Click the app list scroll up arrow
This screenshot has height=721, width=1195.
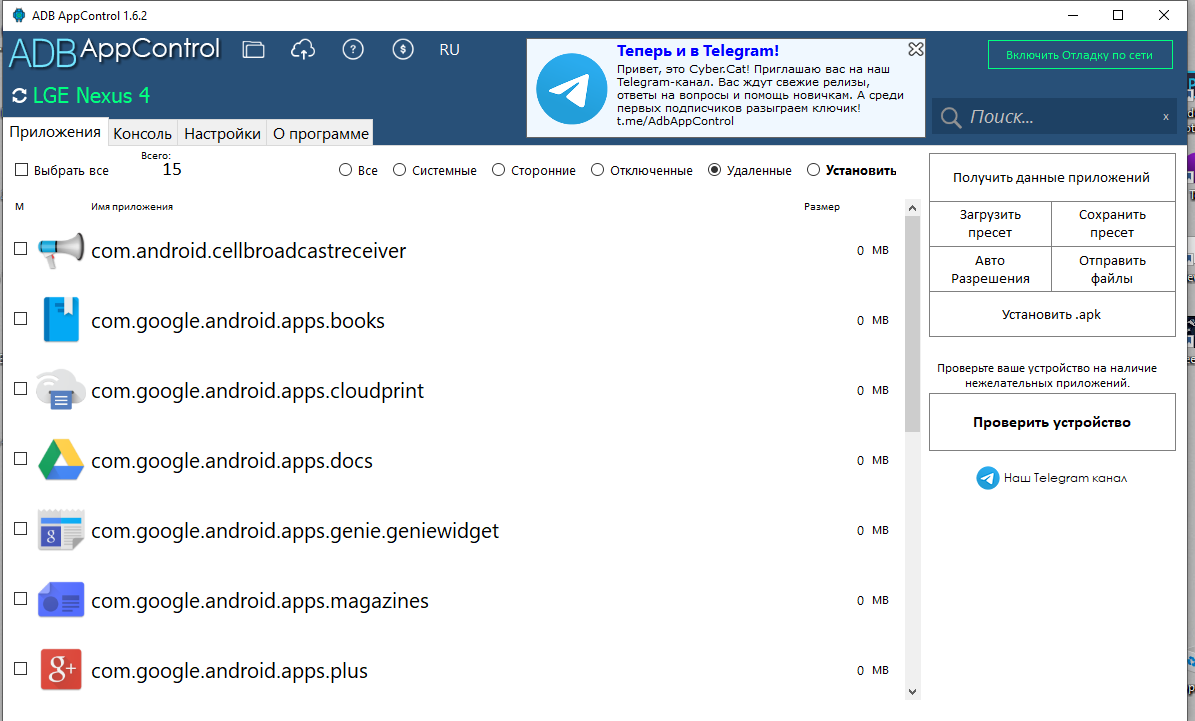click(912, 207)
